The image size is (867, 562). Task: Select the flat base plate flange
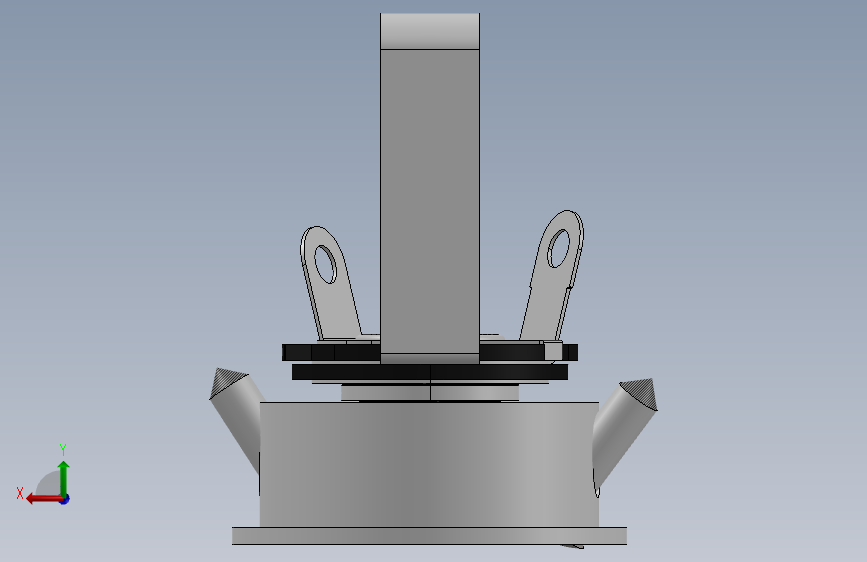click(429, 536)
